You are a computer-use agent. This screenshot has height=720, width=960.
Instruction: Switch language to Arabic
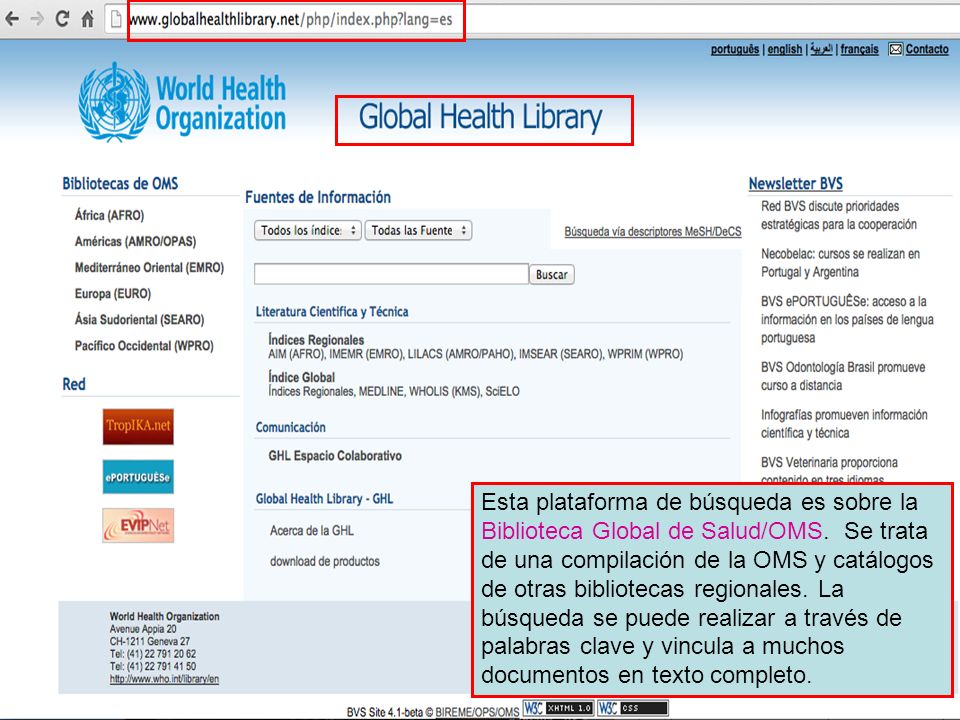(x=821, y=49)
